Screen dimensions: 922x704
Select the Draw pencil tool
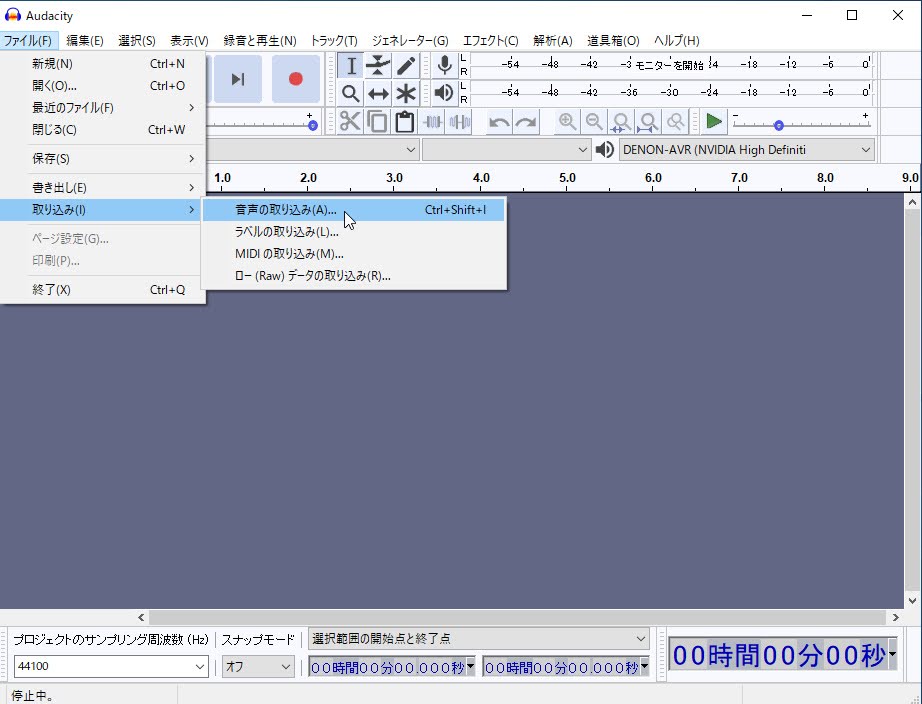[405, 66]
